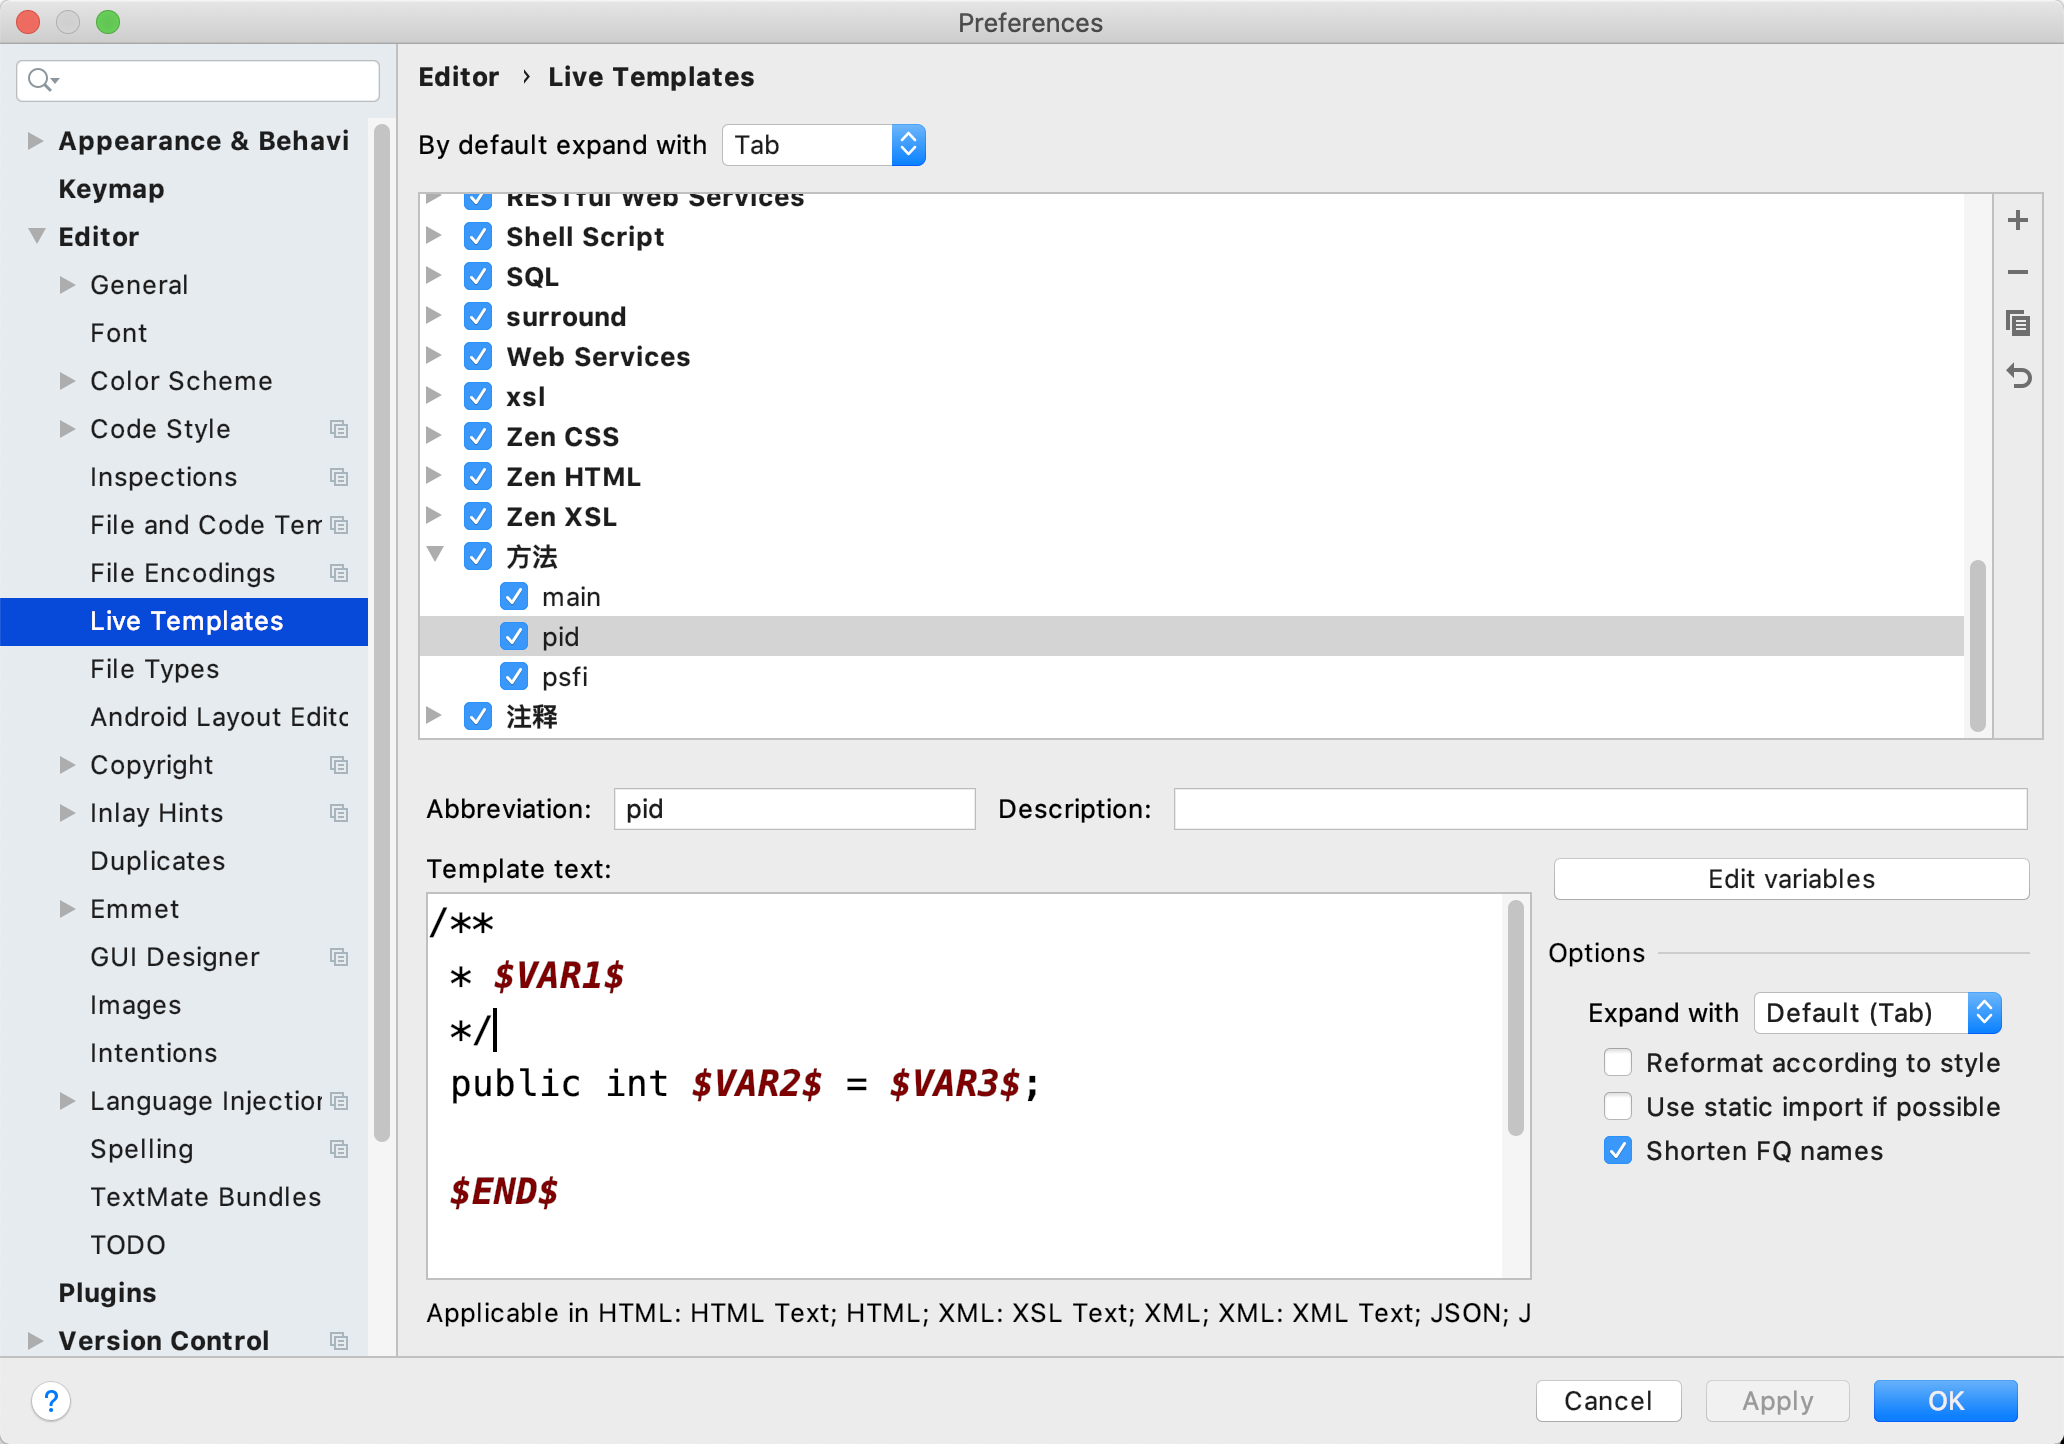Screen dimensions: 2064x1444
Task: Open Expand with Default (Tab) dropdown
Action: pos(1878,1013)
